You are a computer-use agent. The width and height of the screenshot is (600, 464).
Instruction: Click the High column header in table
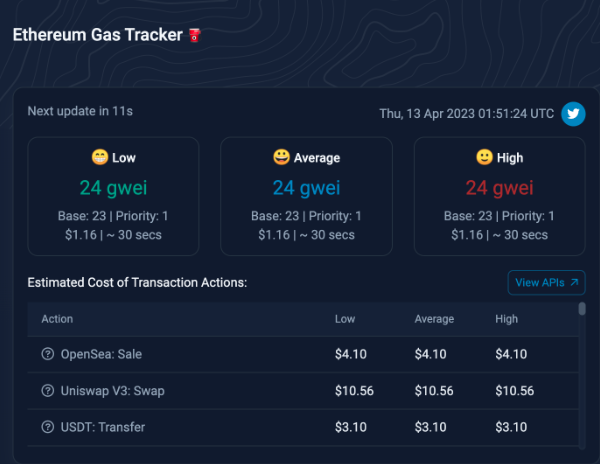506,319
